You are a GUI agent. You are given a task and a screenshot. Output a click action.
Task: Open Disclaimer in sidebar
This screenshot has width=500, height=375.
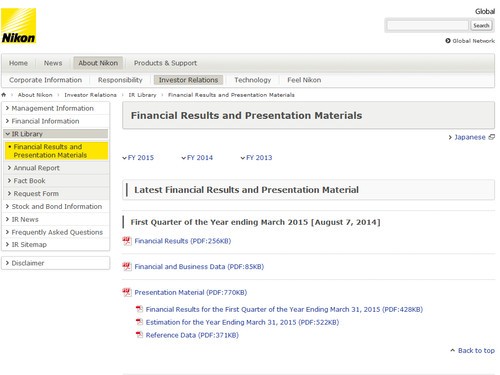(x=56, y=263)
